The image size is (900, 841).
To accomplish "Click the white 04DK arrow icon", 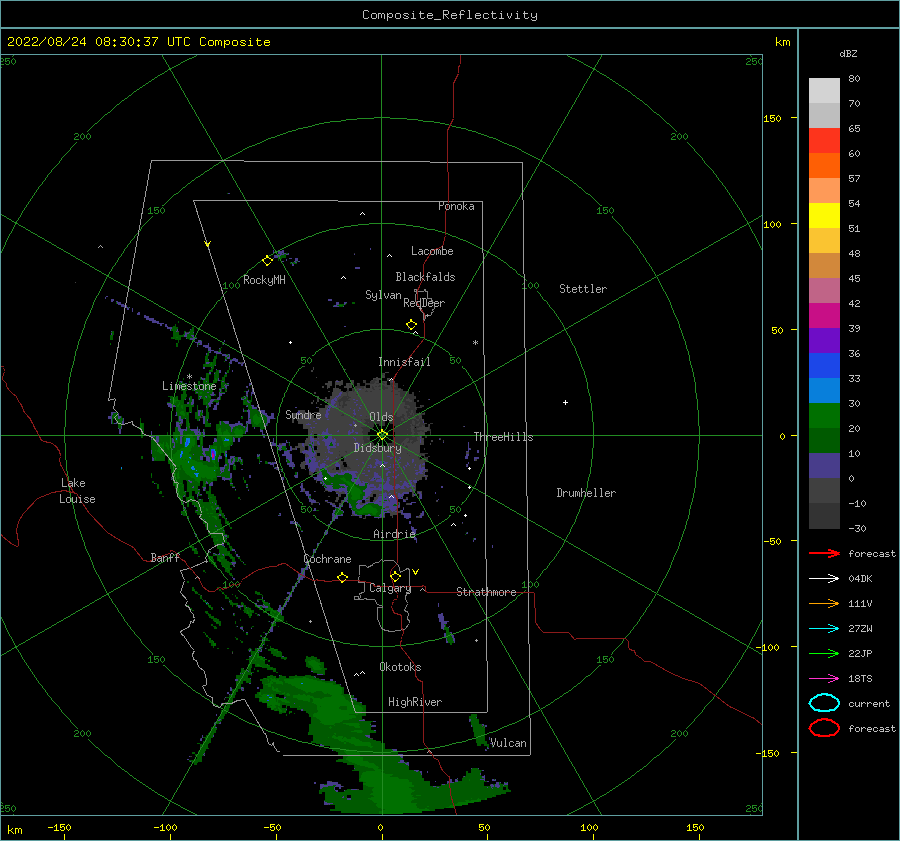I will (x=824, y=579).
